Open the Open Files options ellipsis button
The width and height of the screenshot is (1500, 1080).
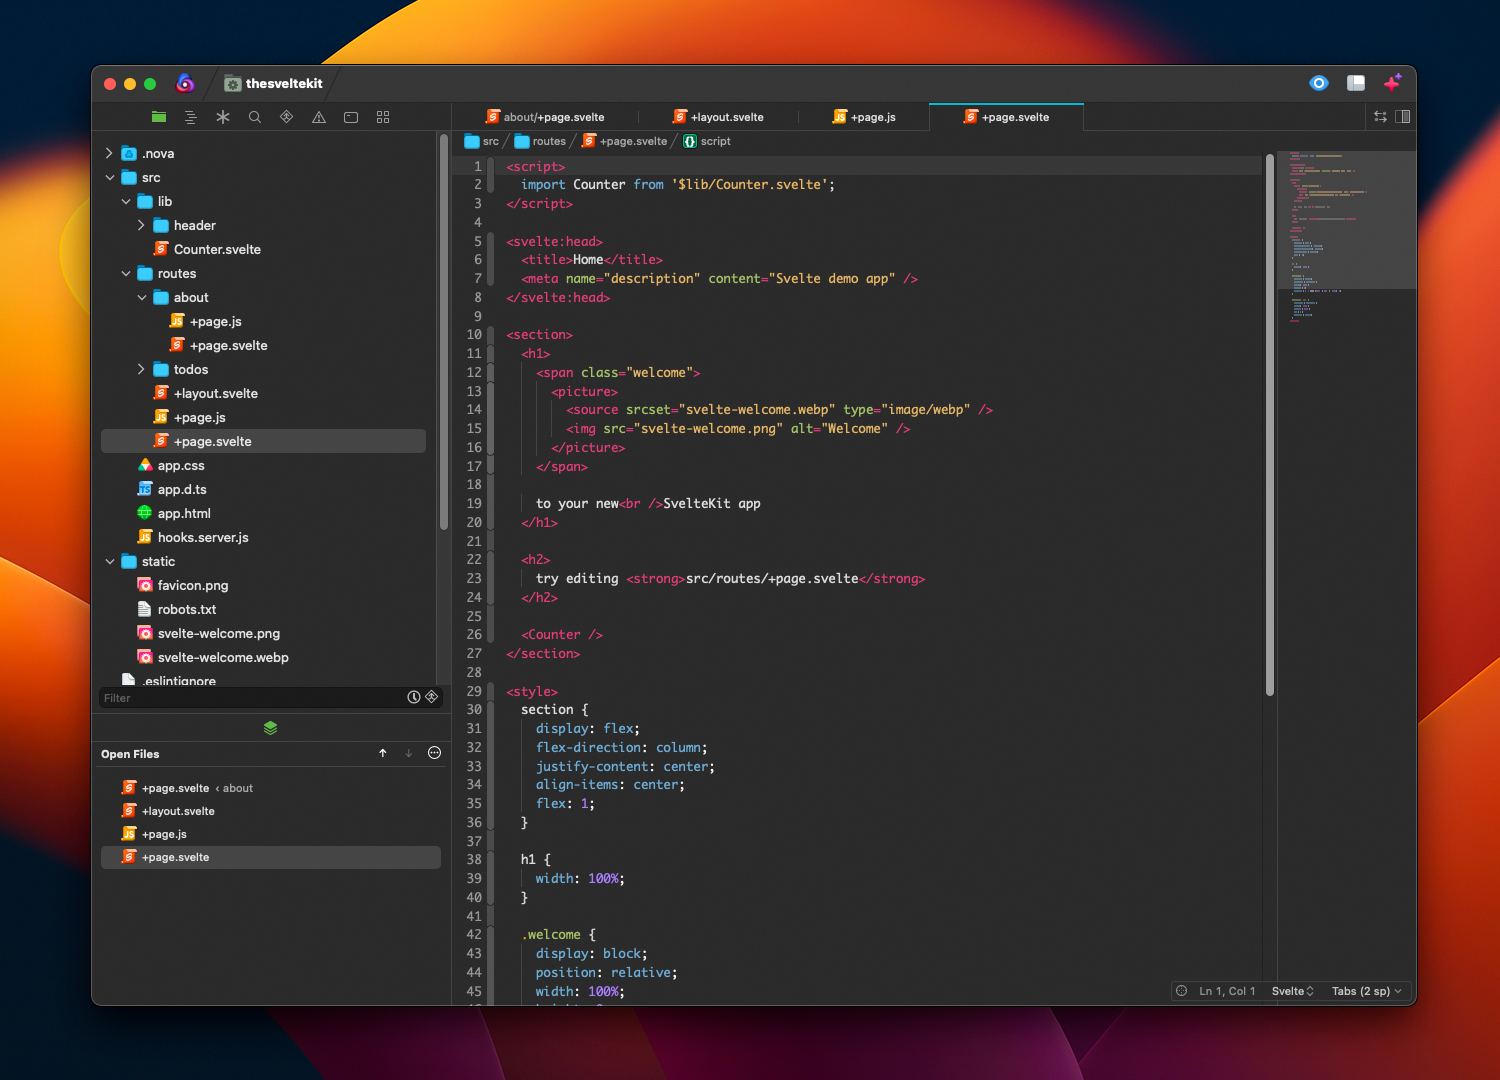tap(434, 753)
